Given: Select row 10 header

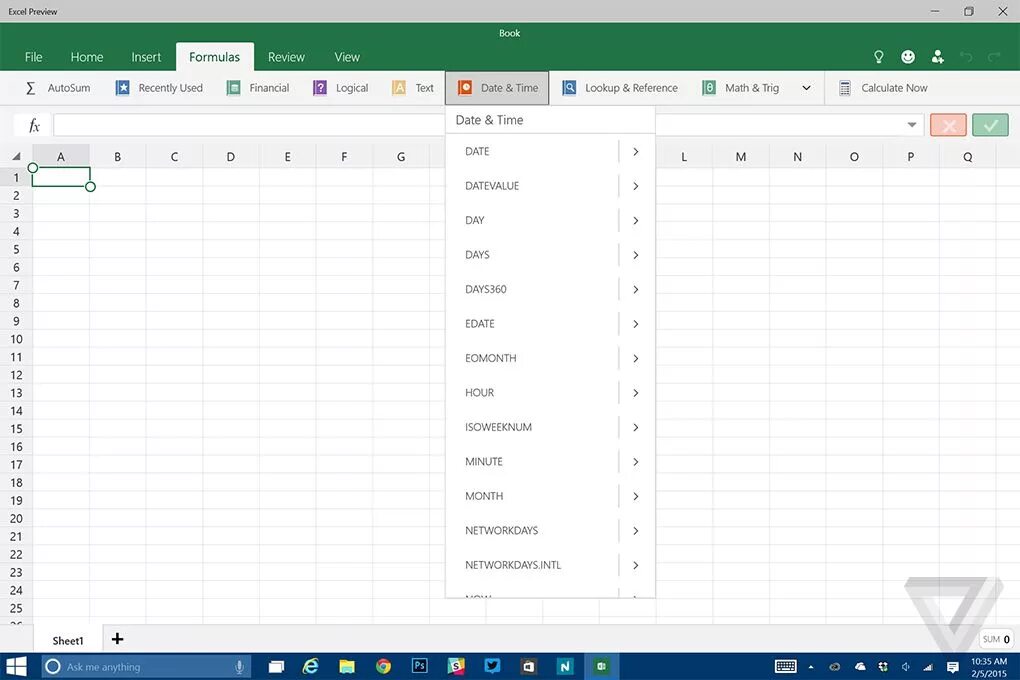Looking at the screenshot, I should pyautogui.click(x=16, y=339).
